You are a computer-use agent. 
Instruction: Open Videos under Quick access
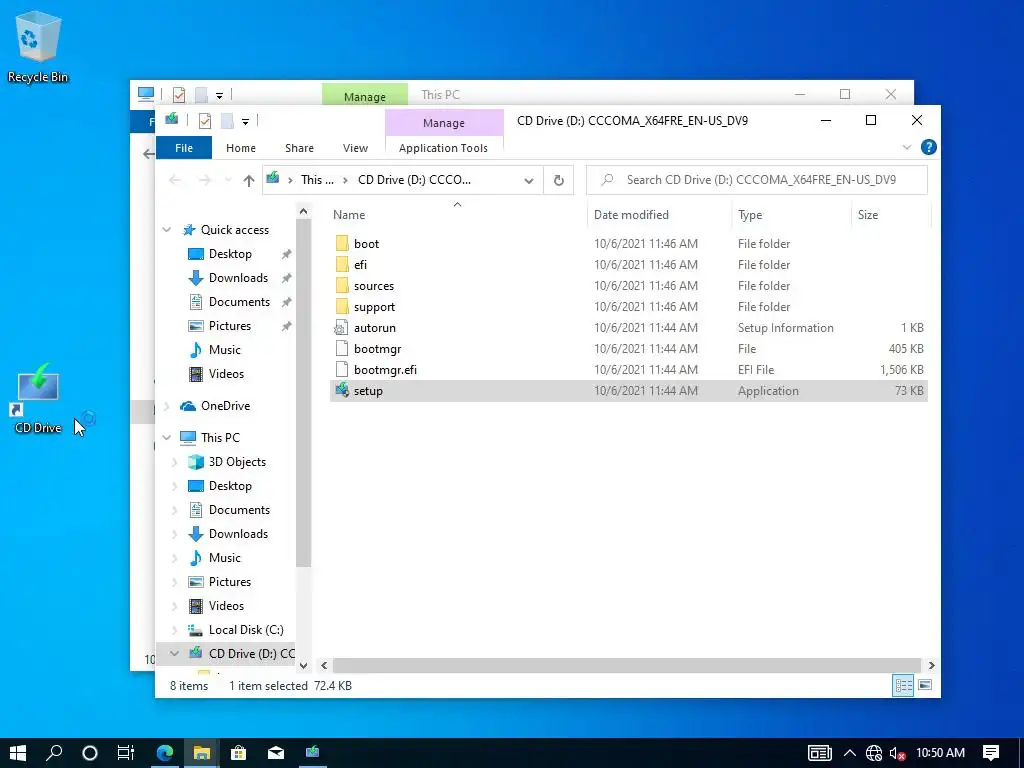[226, 374]
